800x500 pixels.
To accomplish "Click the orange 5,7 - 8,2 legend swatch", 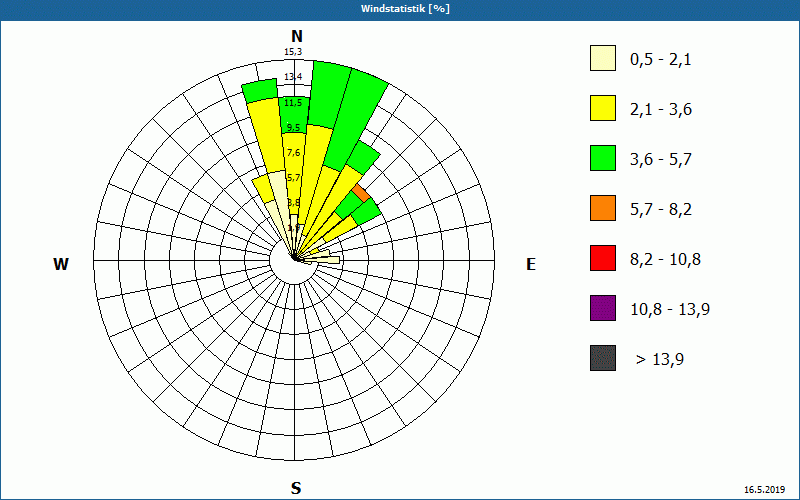I will pos(603,208).
